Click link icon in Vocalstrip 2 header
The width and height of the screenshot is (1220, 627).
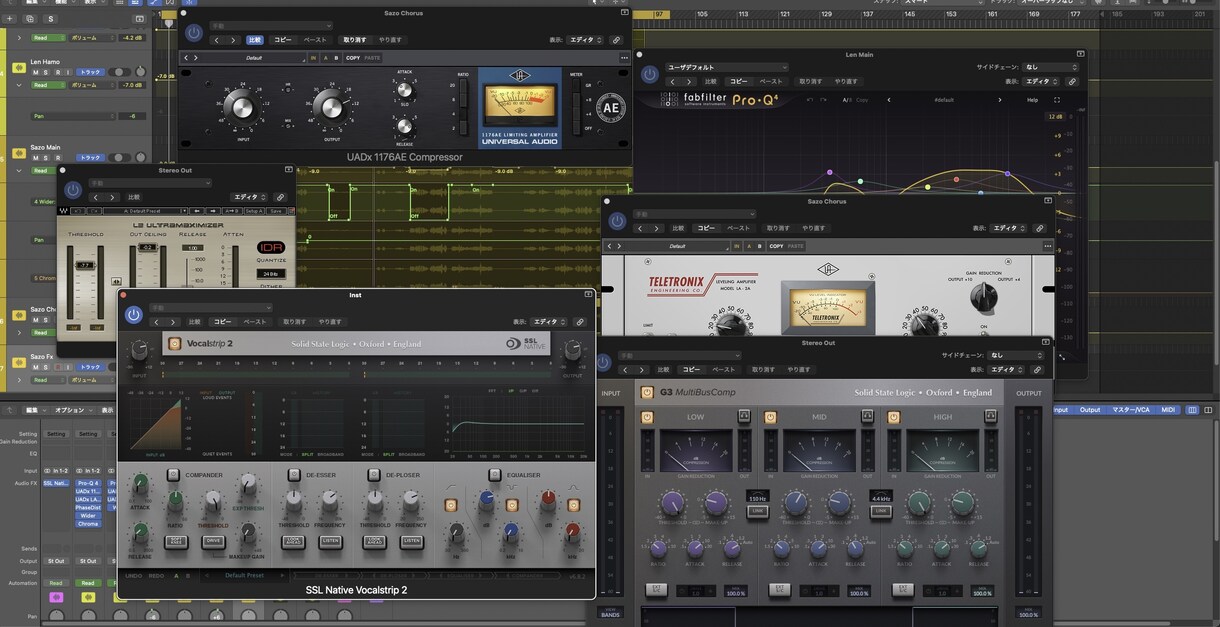[x=580, y=322]
